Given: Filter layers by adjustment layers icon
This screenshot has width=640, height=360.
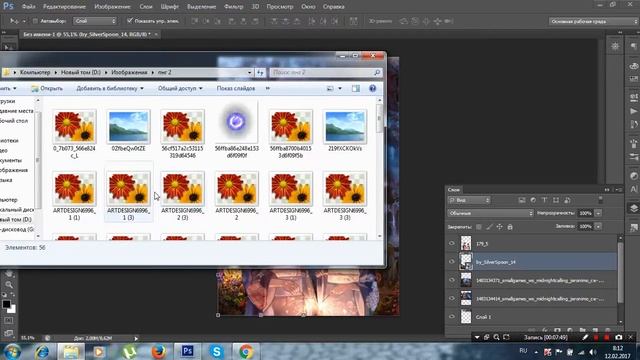Looking at the screenshot, I should tap(533, 200).
